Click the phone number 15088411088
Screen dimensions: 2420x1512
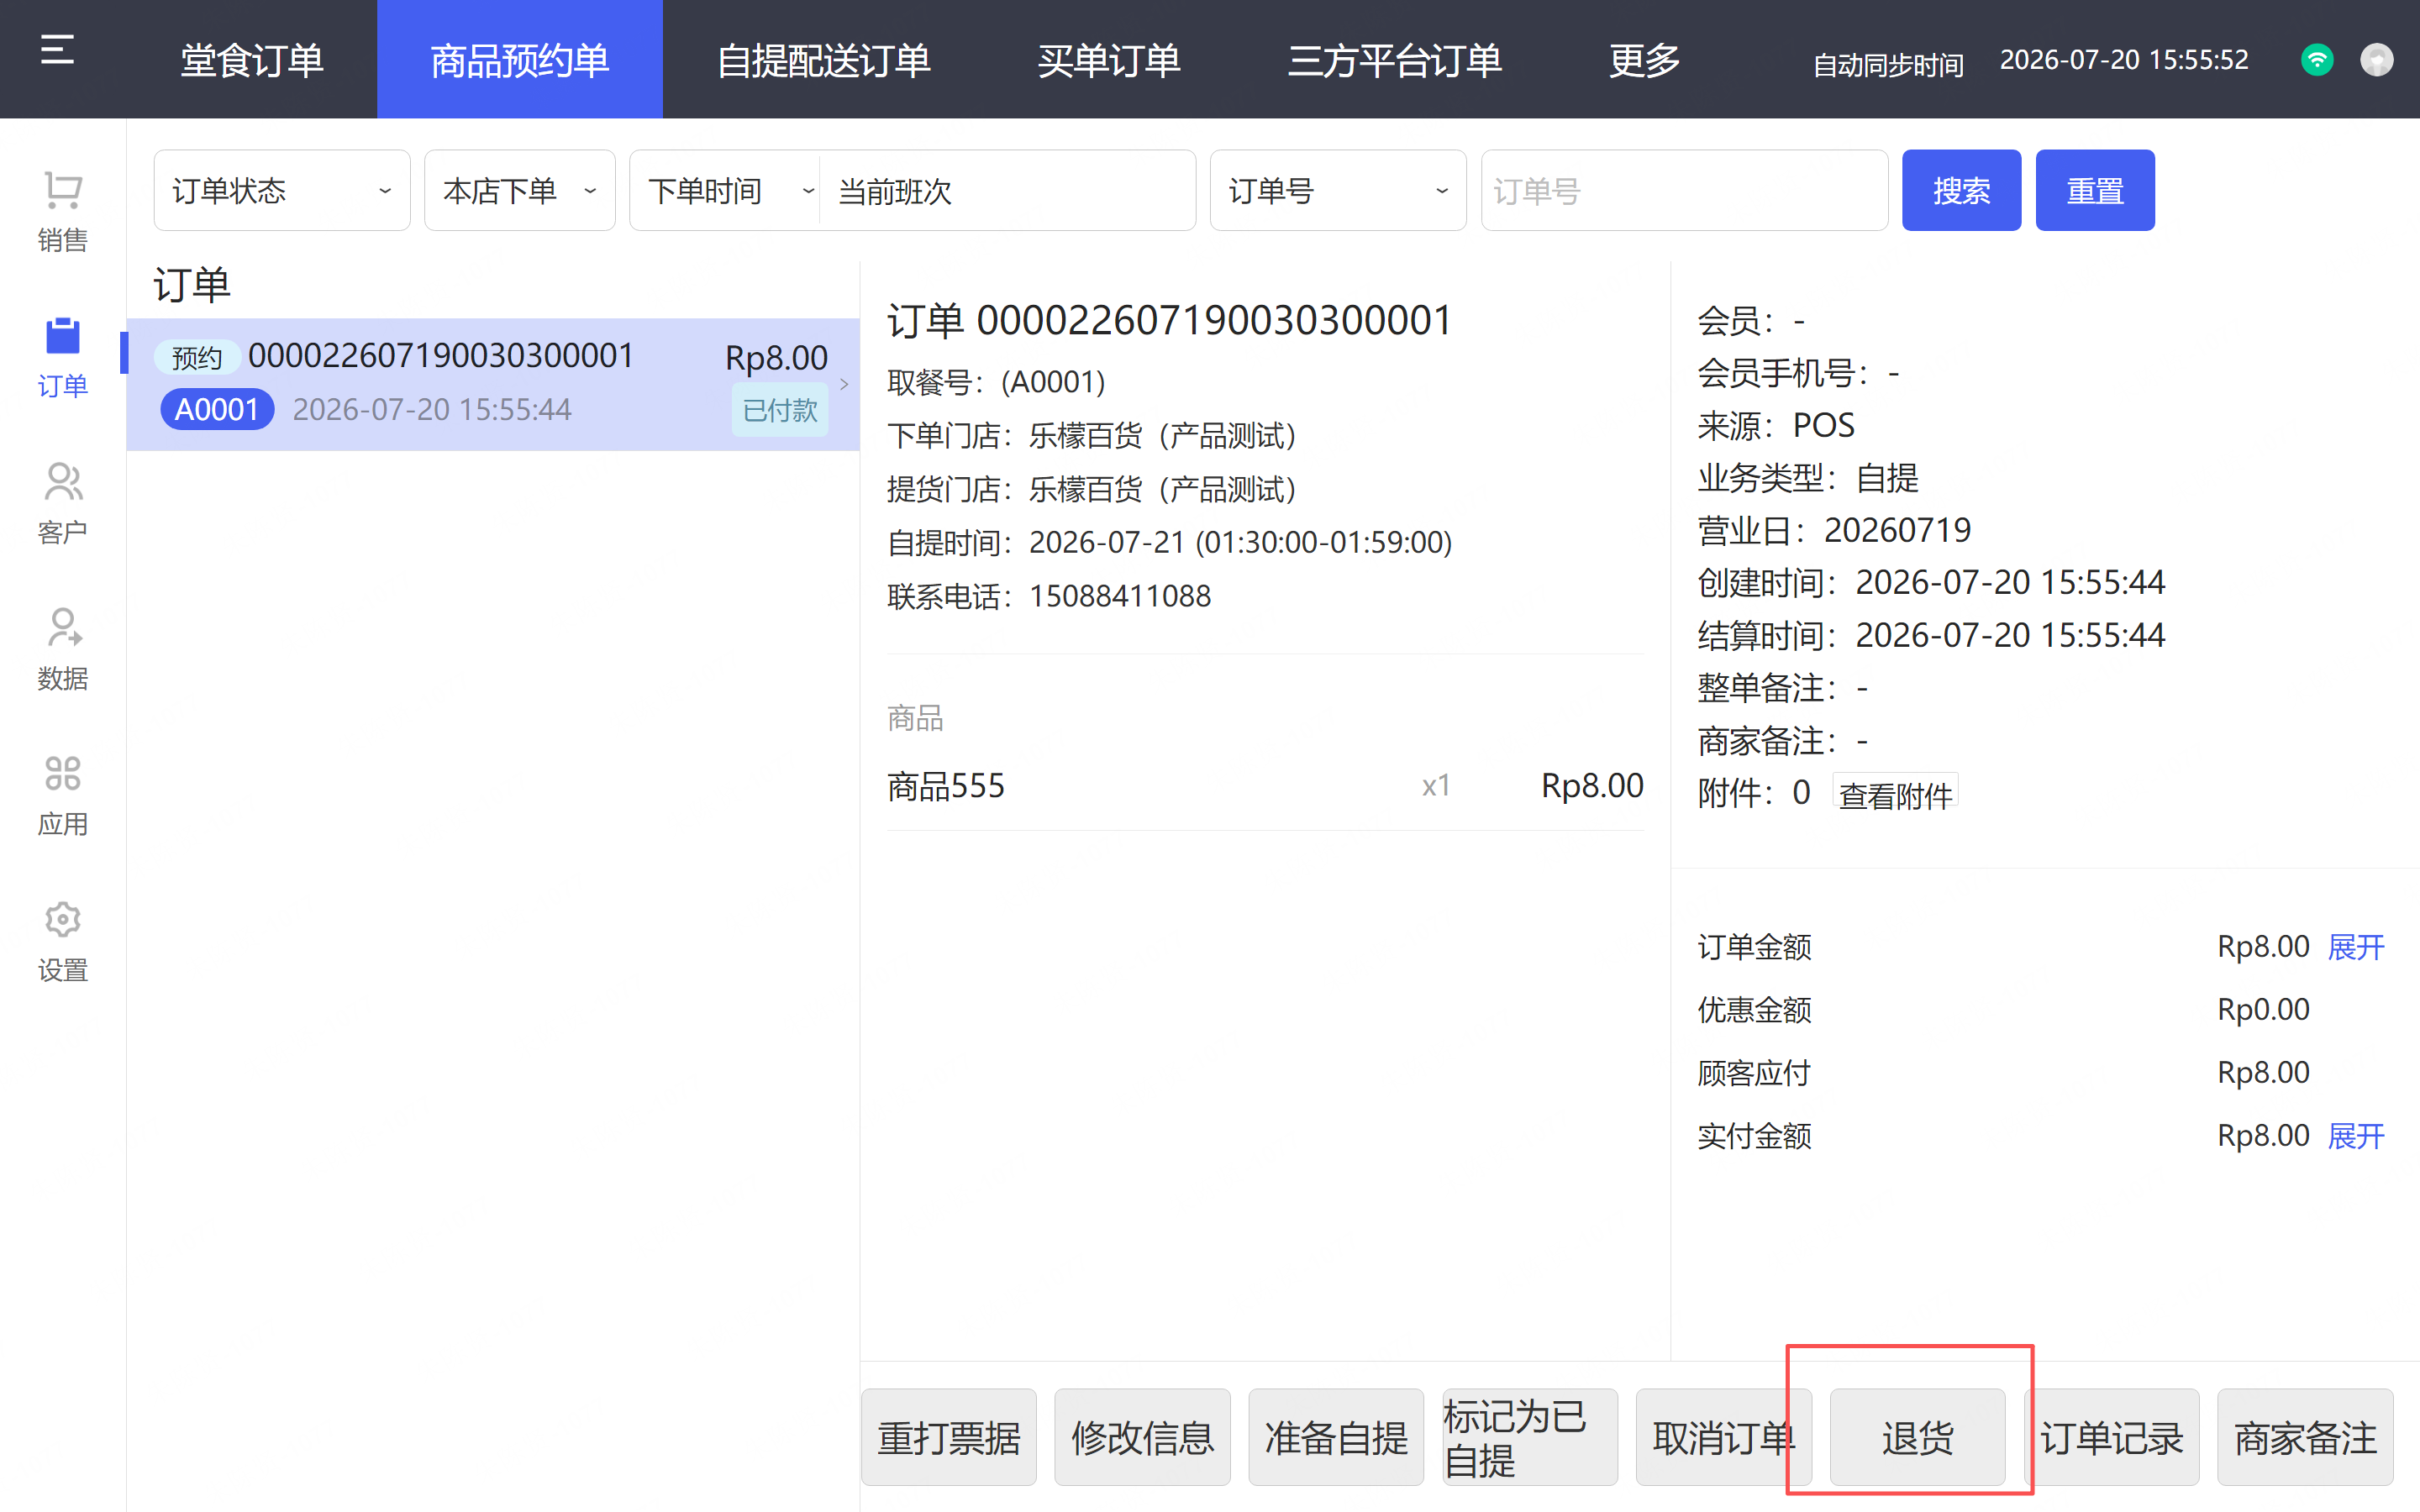(1120, 596)
